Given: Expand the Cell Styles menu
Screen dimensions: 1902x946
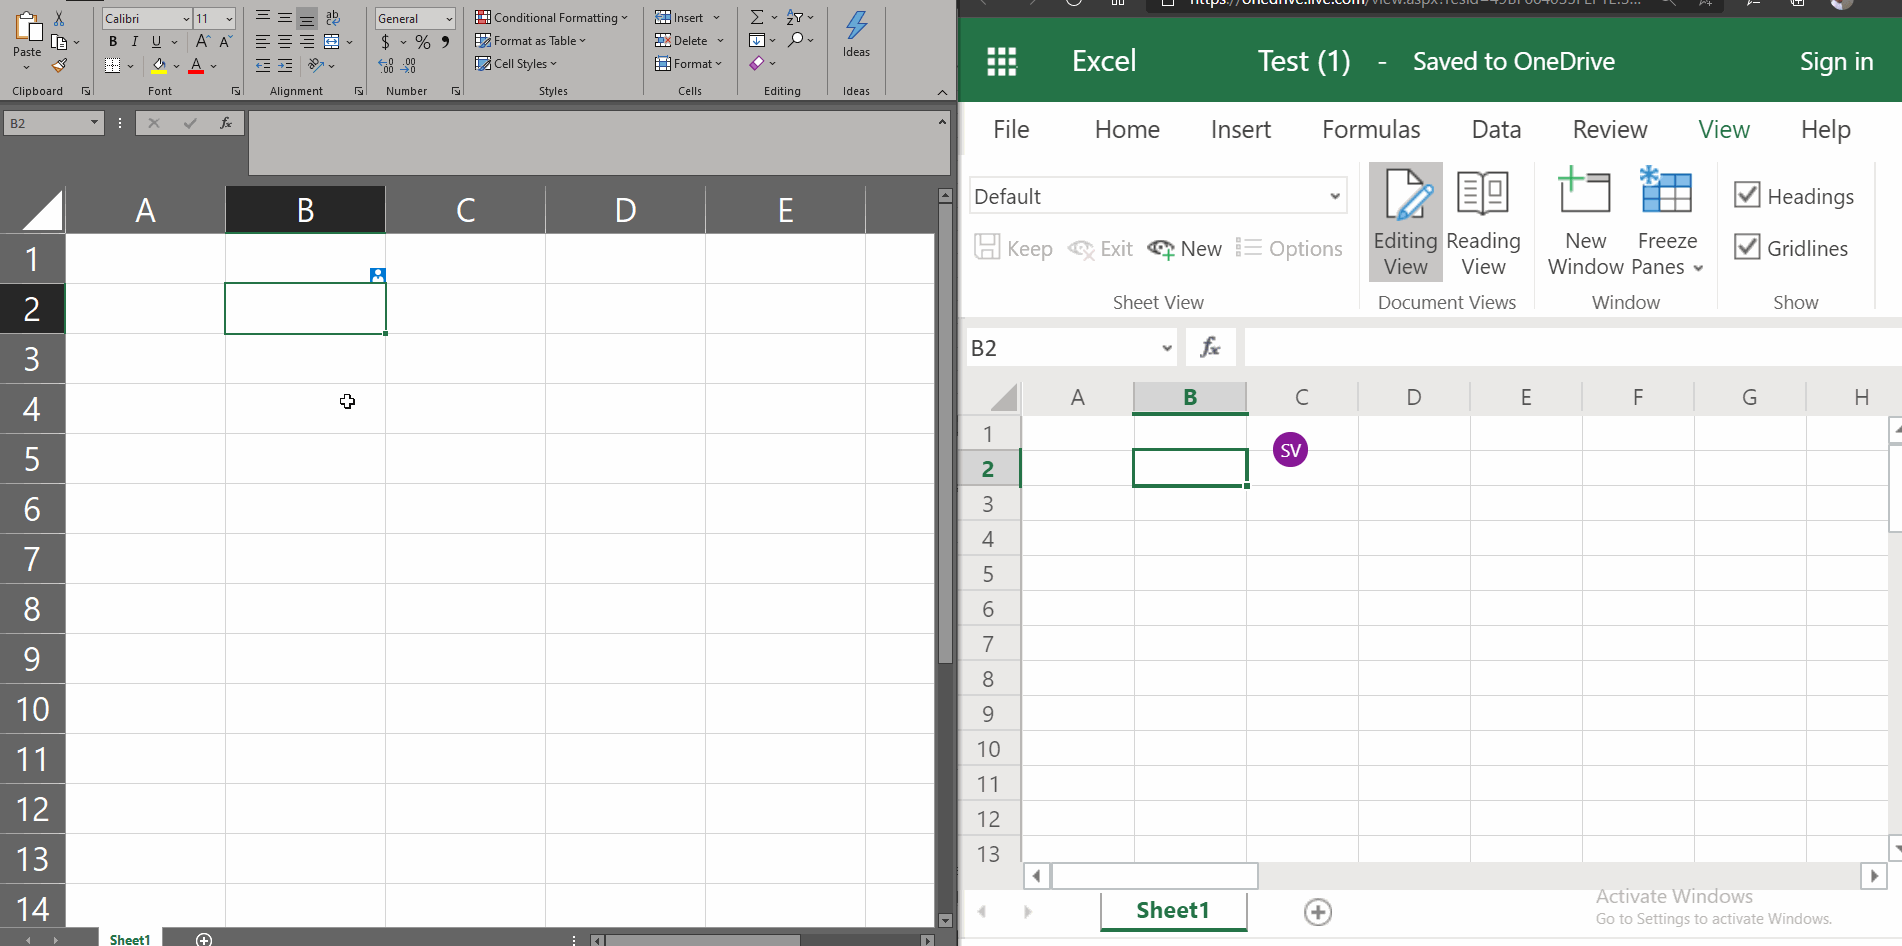Looking at the screenshot, I should point(516,64).
